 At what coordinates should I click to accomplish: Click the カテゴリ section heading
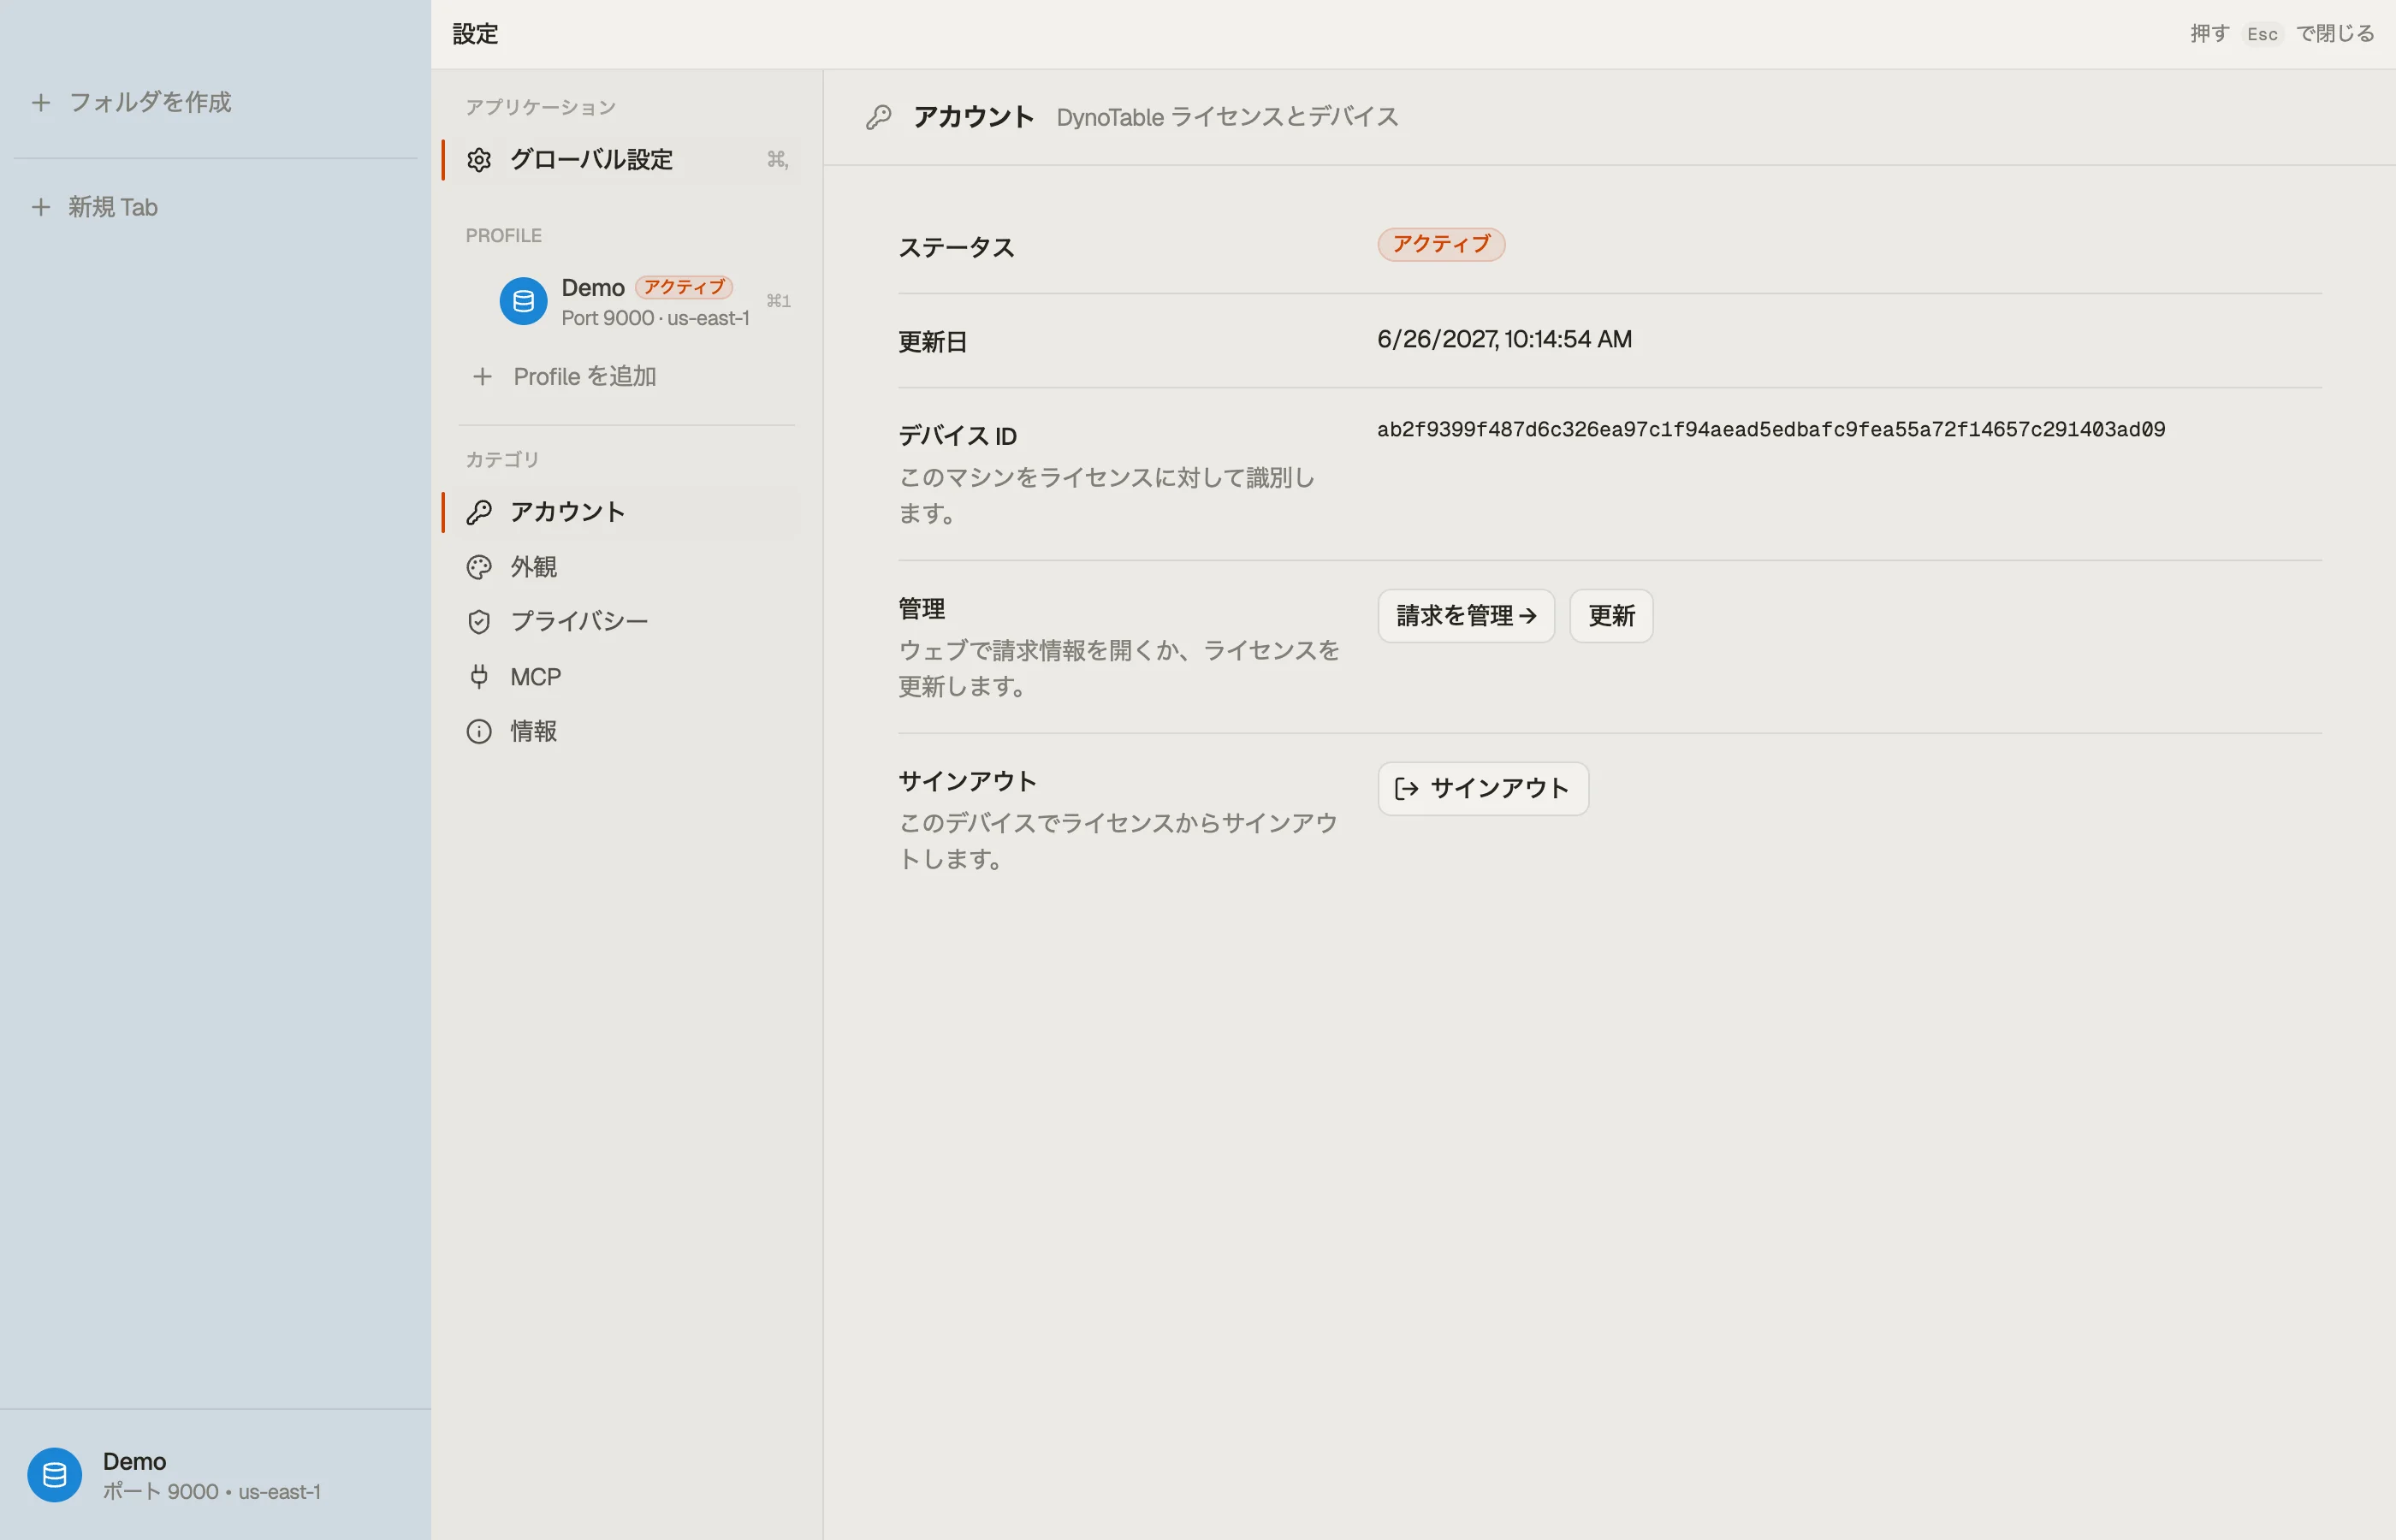tap(502, 460)
